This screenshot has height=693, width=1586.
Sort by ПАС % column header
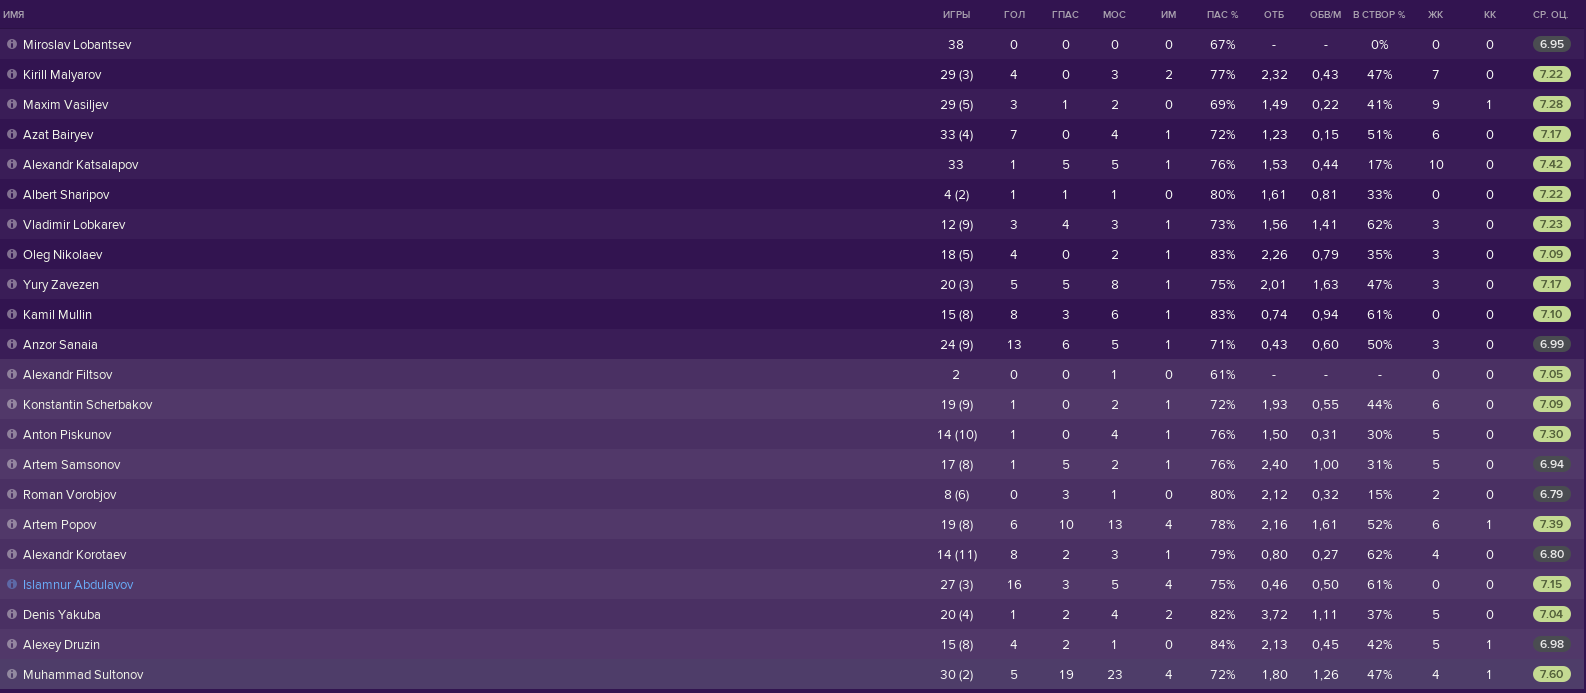(1222, 15)
